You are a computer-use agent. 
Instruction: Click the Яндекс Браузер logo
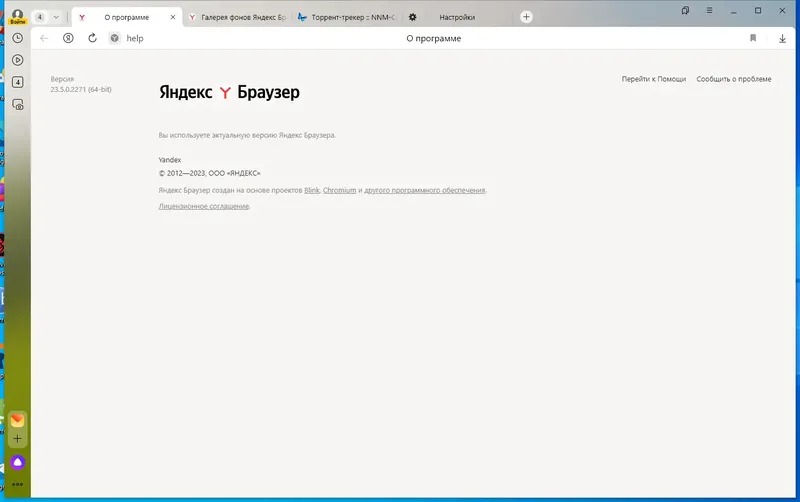pos(229,92)
